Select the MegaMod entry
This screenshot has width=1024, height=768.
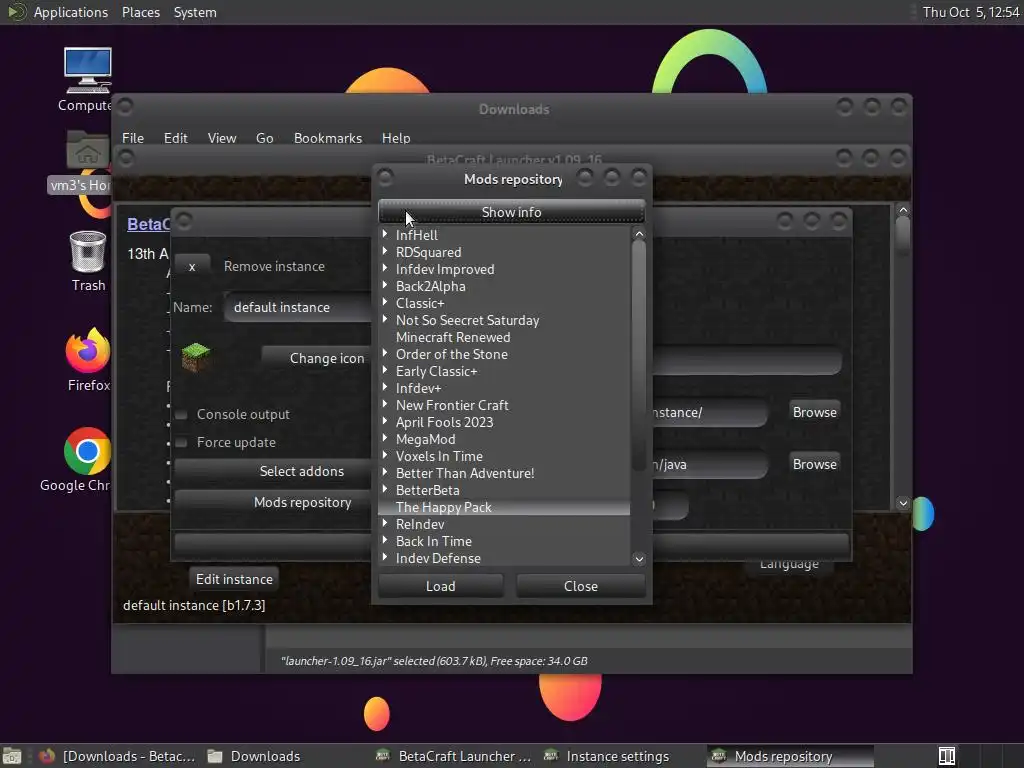tap(425, 439)
